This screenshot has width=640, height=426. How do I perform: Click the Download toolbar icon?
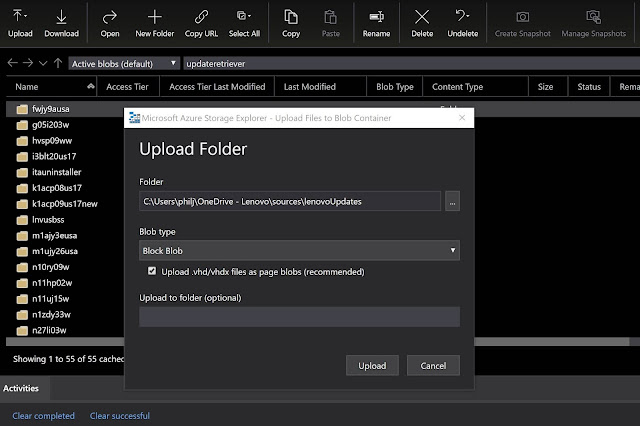(61, 23)
